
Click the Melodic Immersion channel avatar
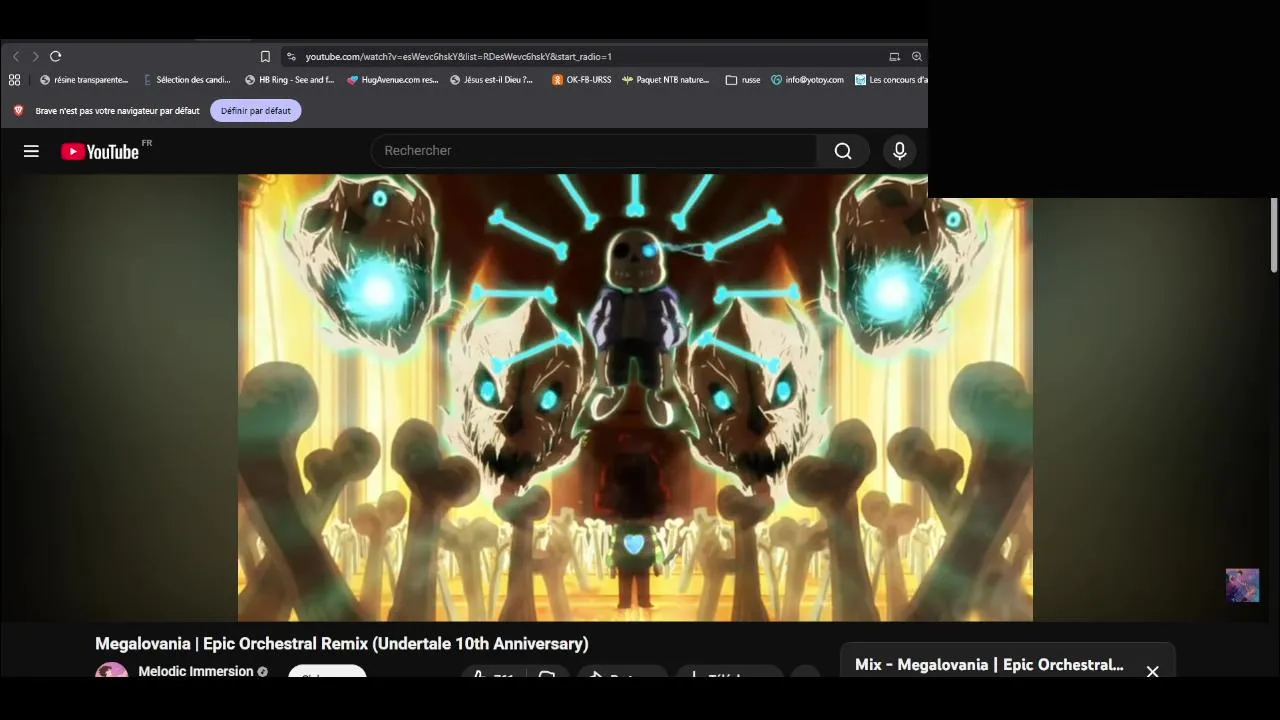click(x=111, y=671)
